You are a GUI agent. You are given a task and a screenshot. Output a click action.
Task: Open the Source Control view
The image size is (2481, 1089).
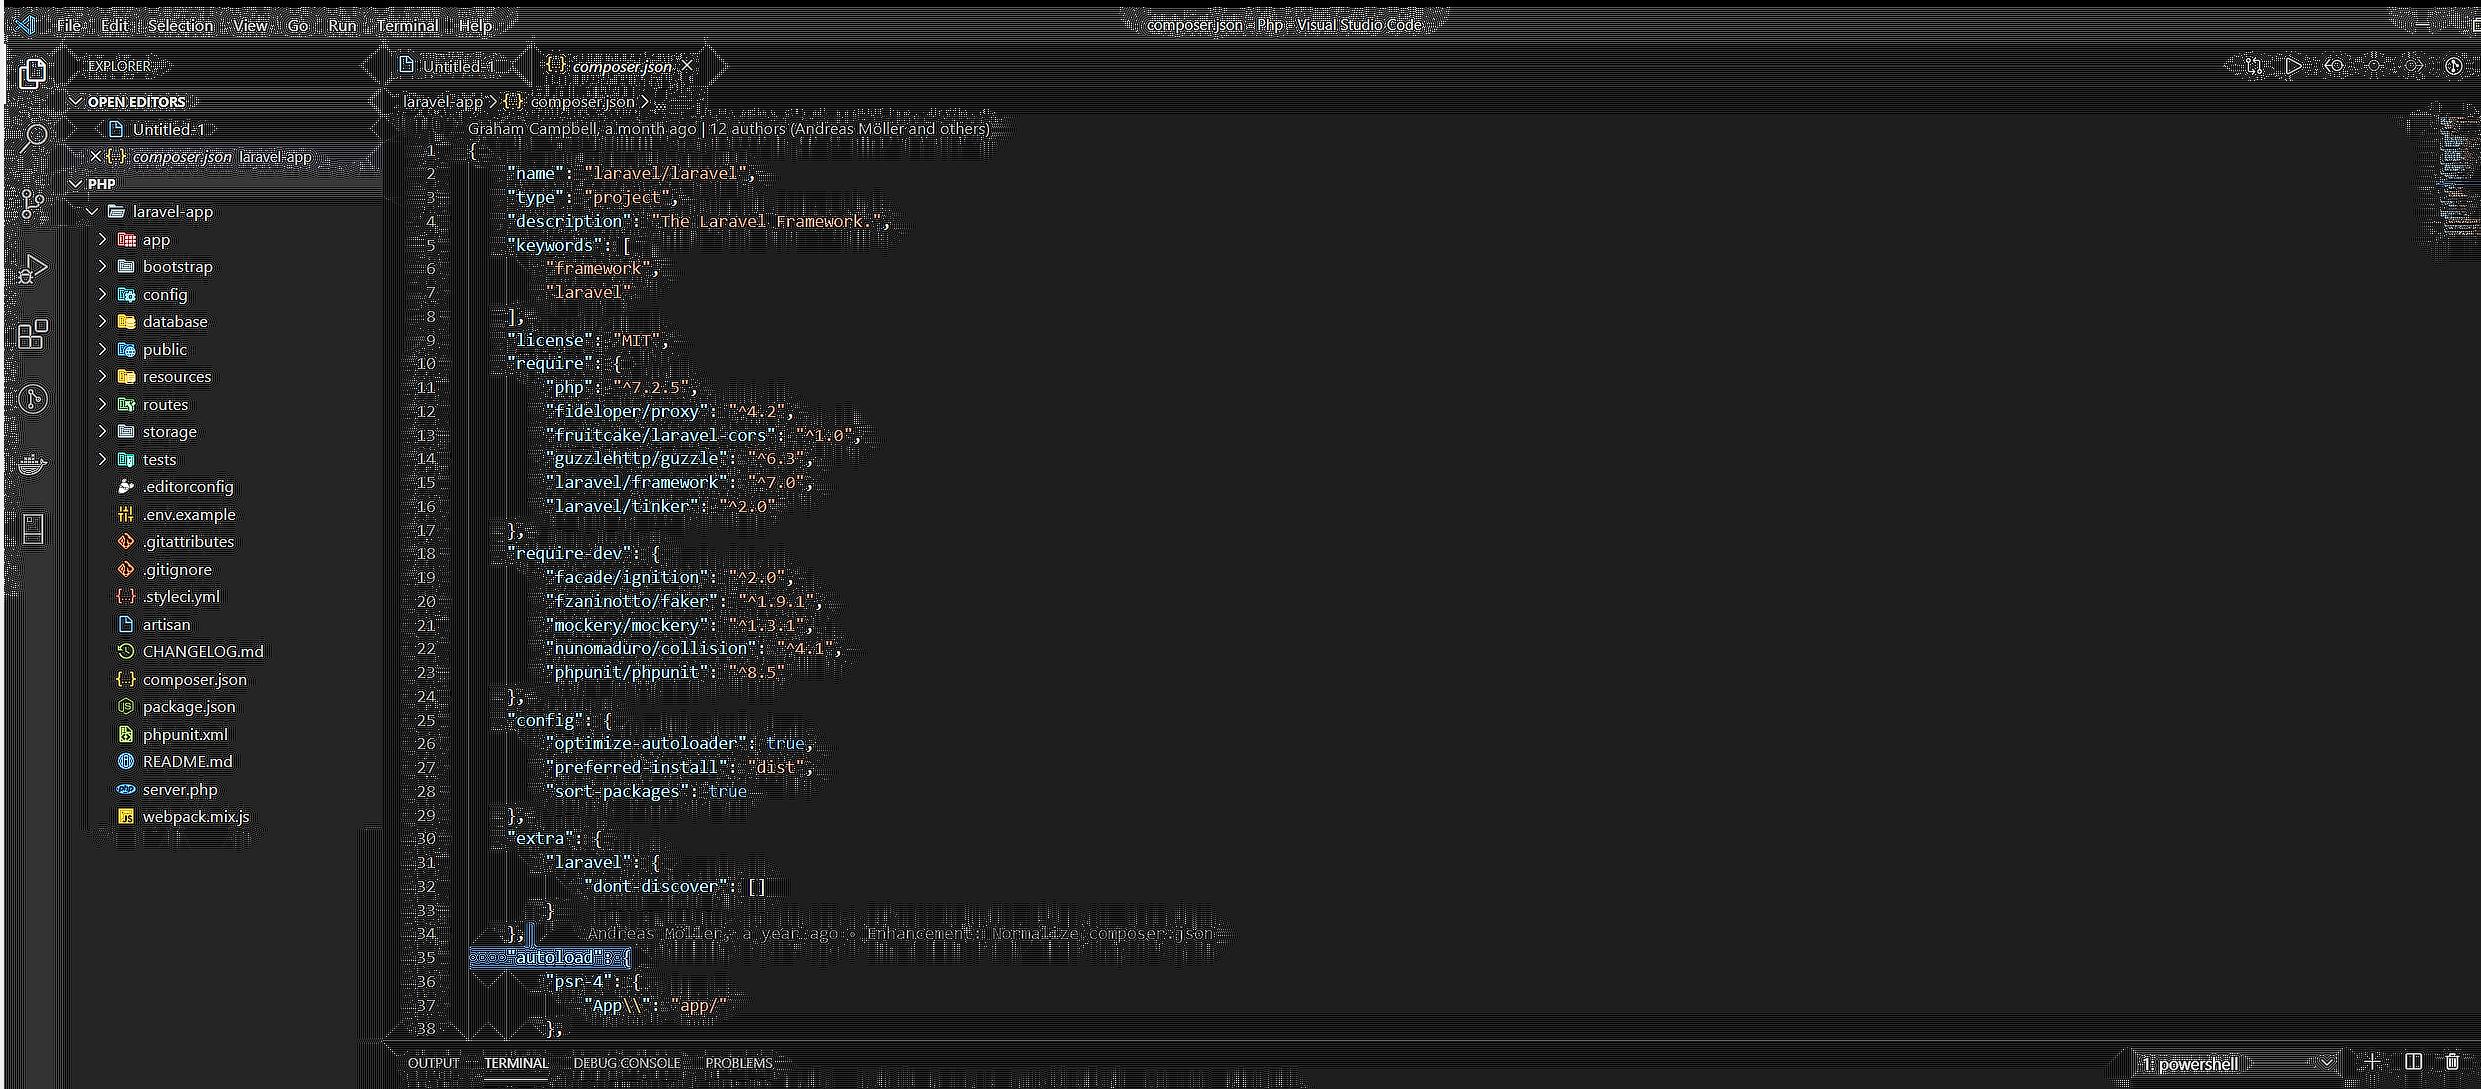(33, 203)
